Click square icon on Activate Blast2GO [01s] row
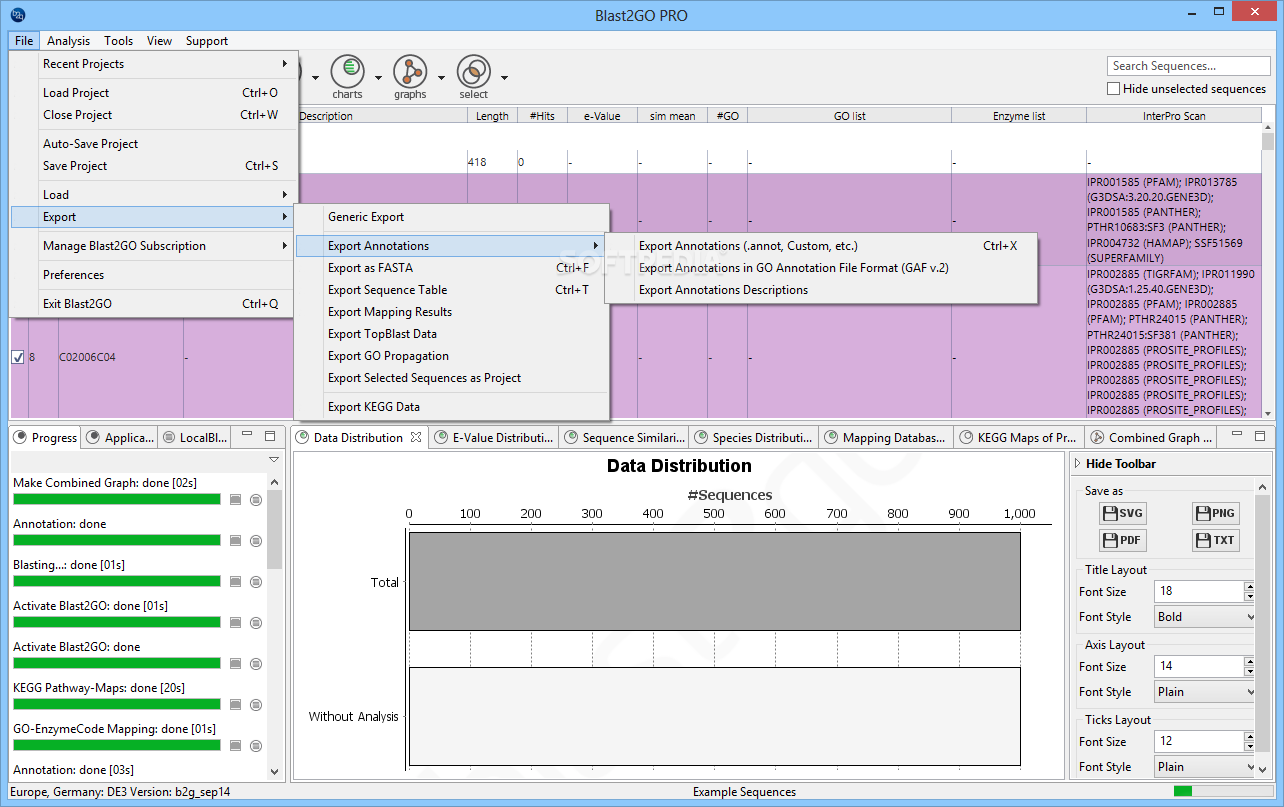Viewport: 1284px width, 807px height. (235, 622)
